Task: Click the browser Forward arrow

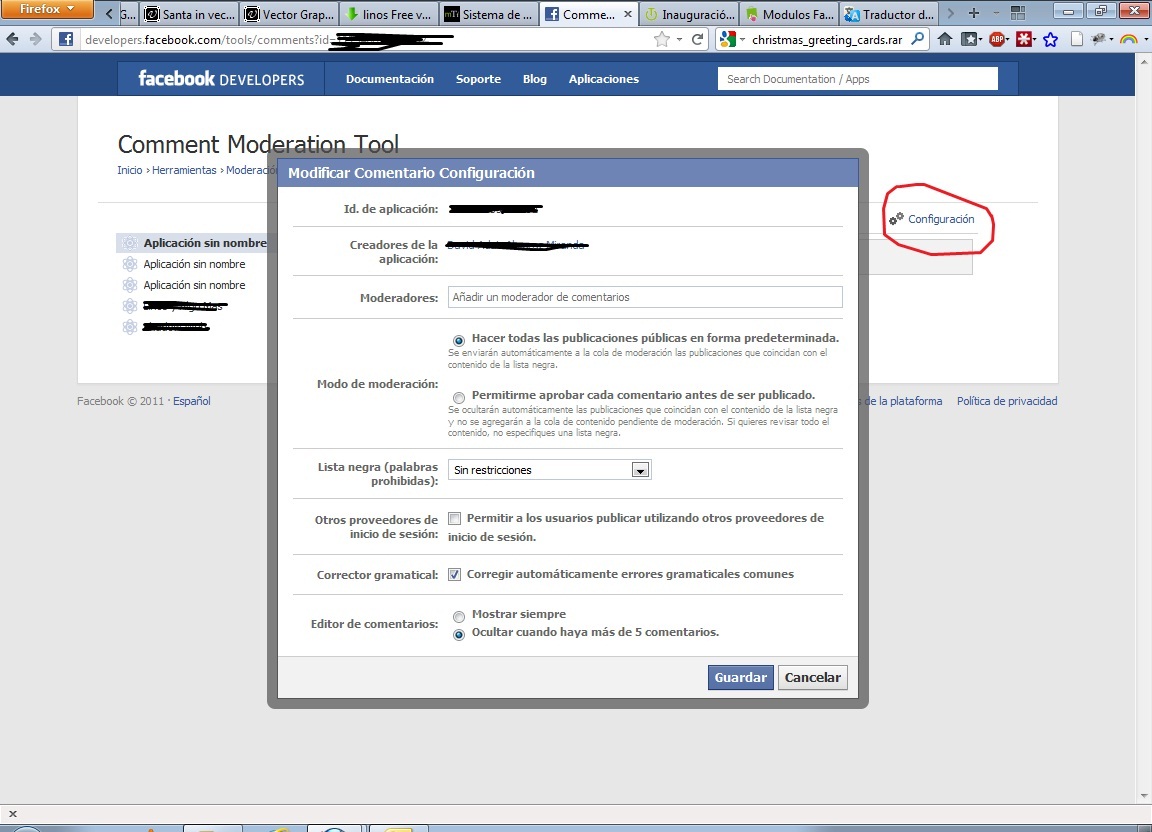Action: click(35, 40)
